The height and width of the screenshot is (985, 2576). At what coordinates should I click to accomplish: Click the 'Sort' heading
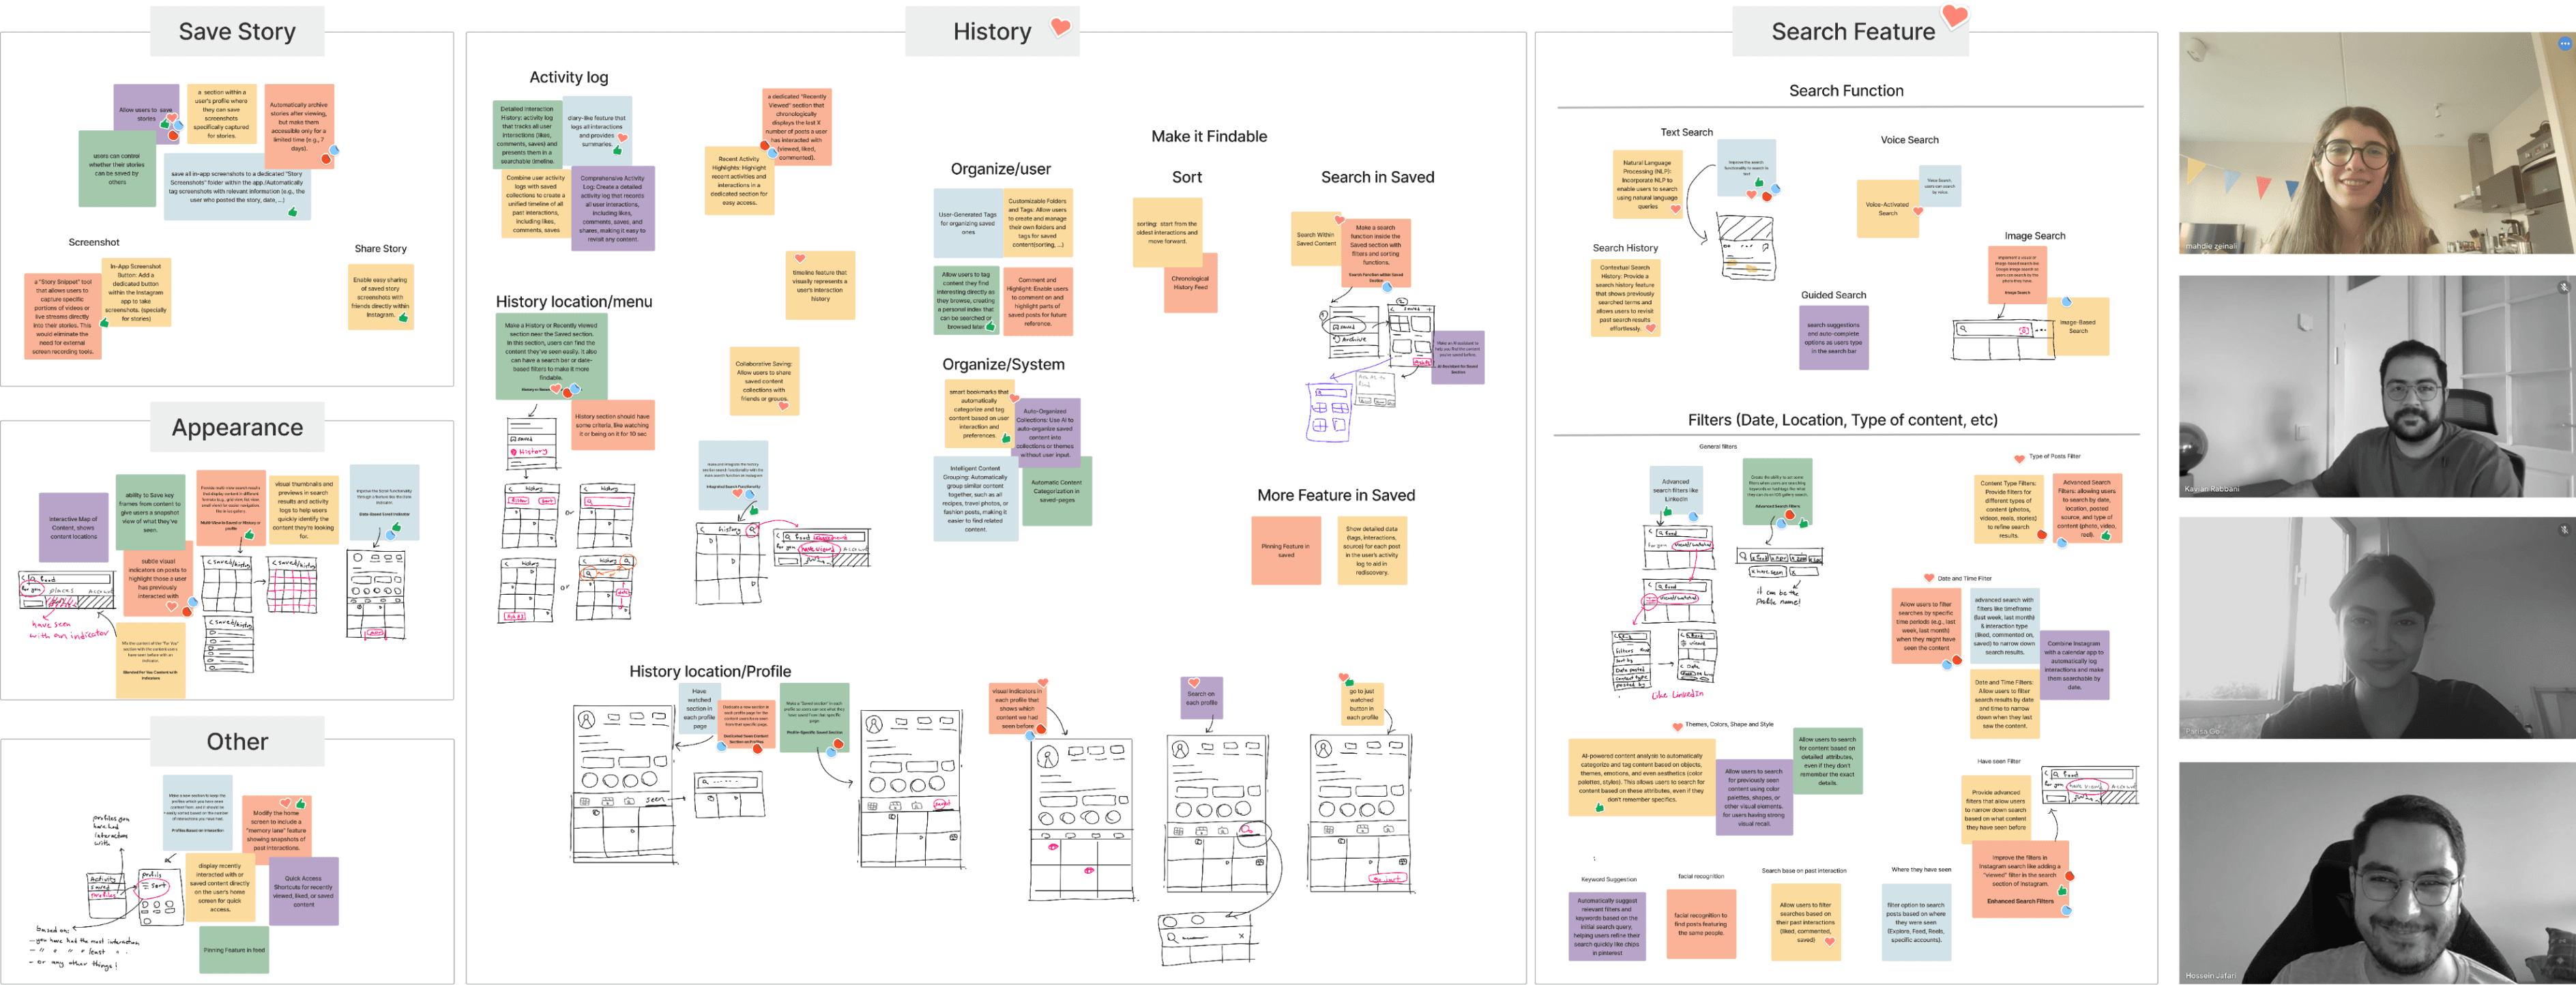[x=1187, y=177]
